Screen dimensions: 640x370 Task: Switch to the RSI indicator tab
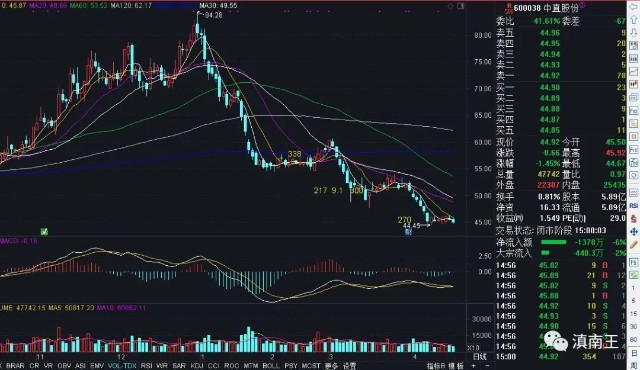pyautogui.click(x=146, y=366)
